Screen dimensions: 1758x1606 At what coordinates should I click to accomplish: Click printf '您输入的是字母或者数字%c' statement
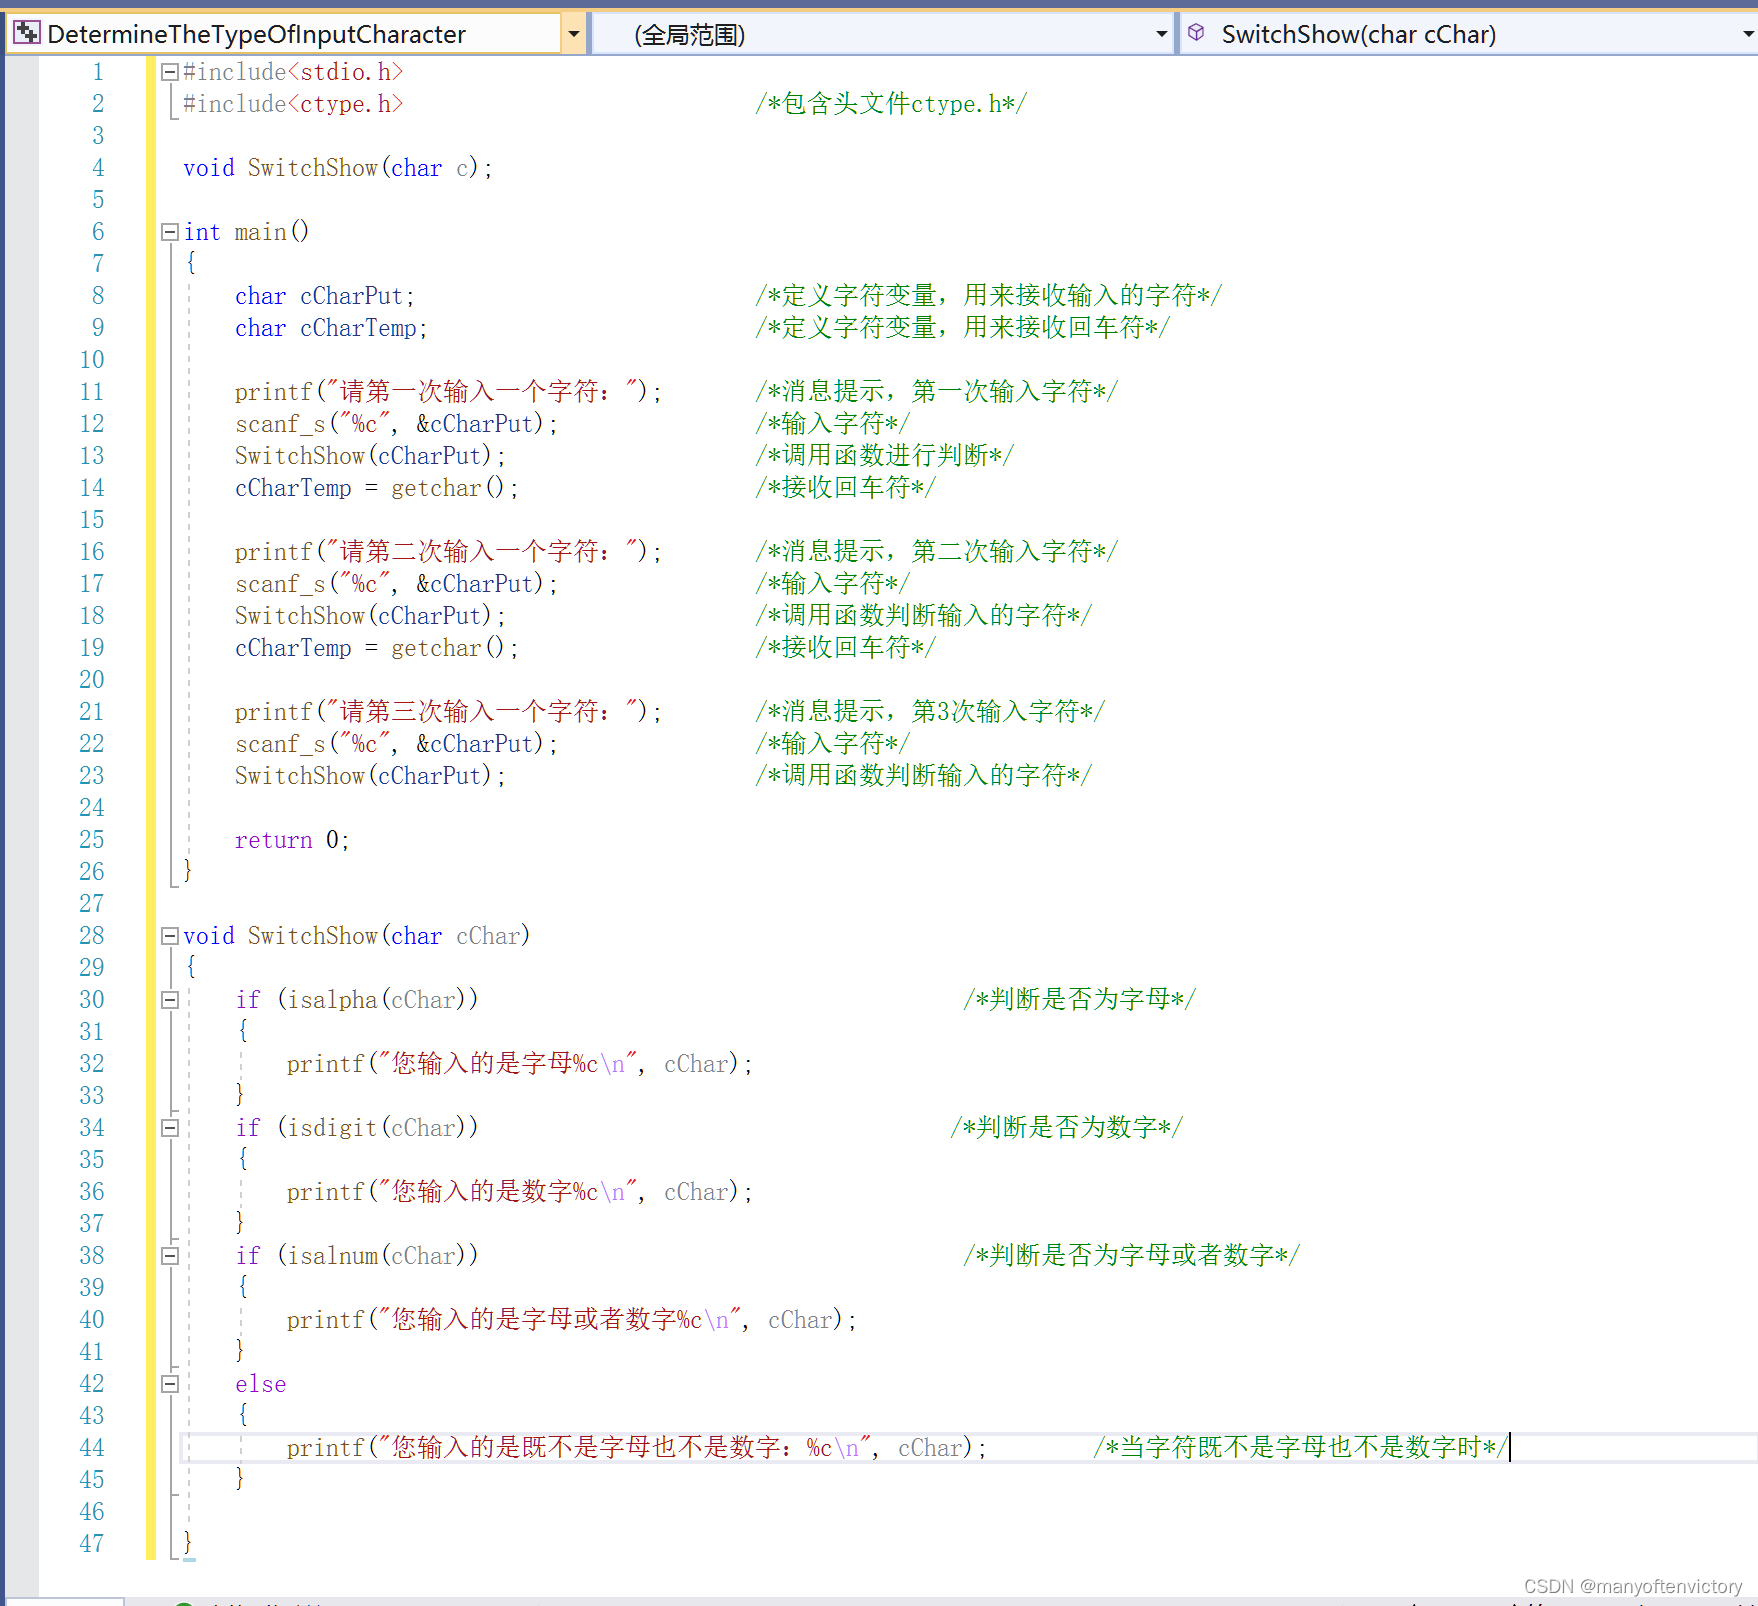[x=572, y=1320]
